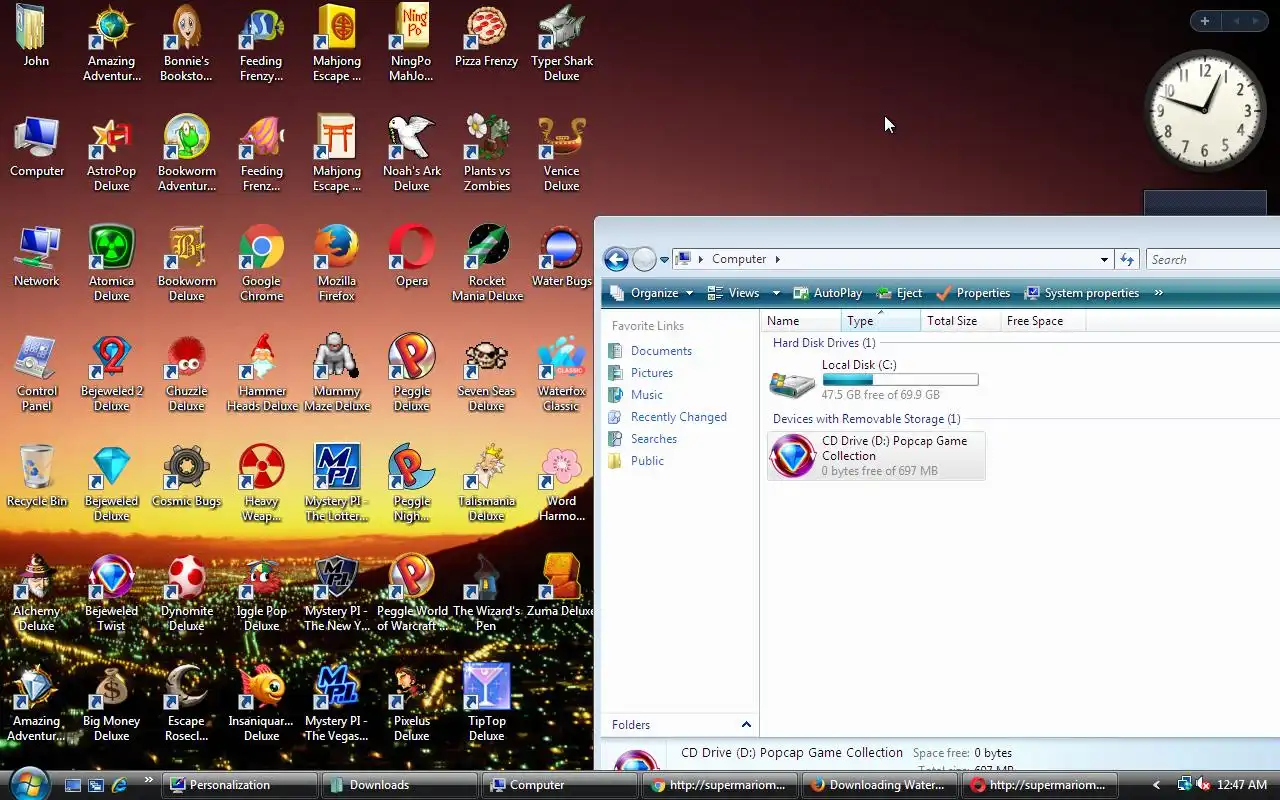Sort by the Free Space column

tap(1043, 321)
